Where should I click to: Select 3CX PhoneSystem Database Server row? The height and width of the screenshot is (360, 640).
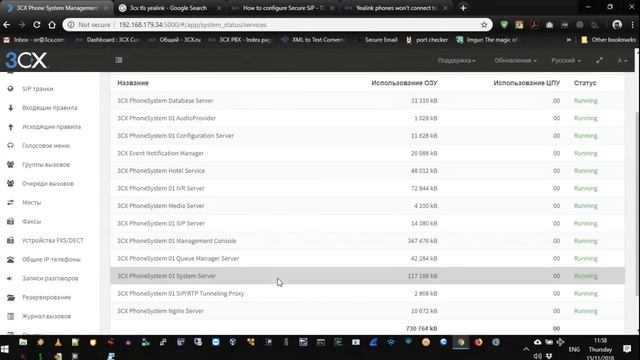[x=367, y=101]
